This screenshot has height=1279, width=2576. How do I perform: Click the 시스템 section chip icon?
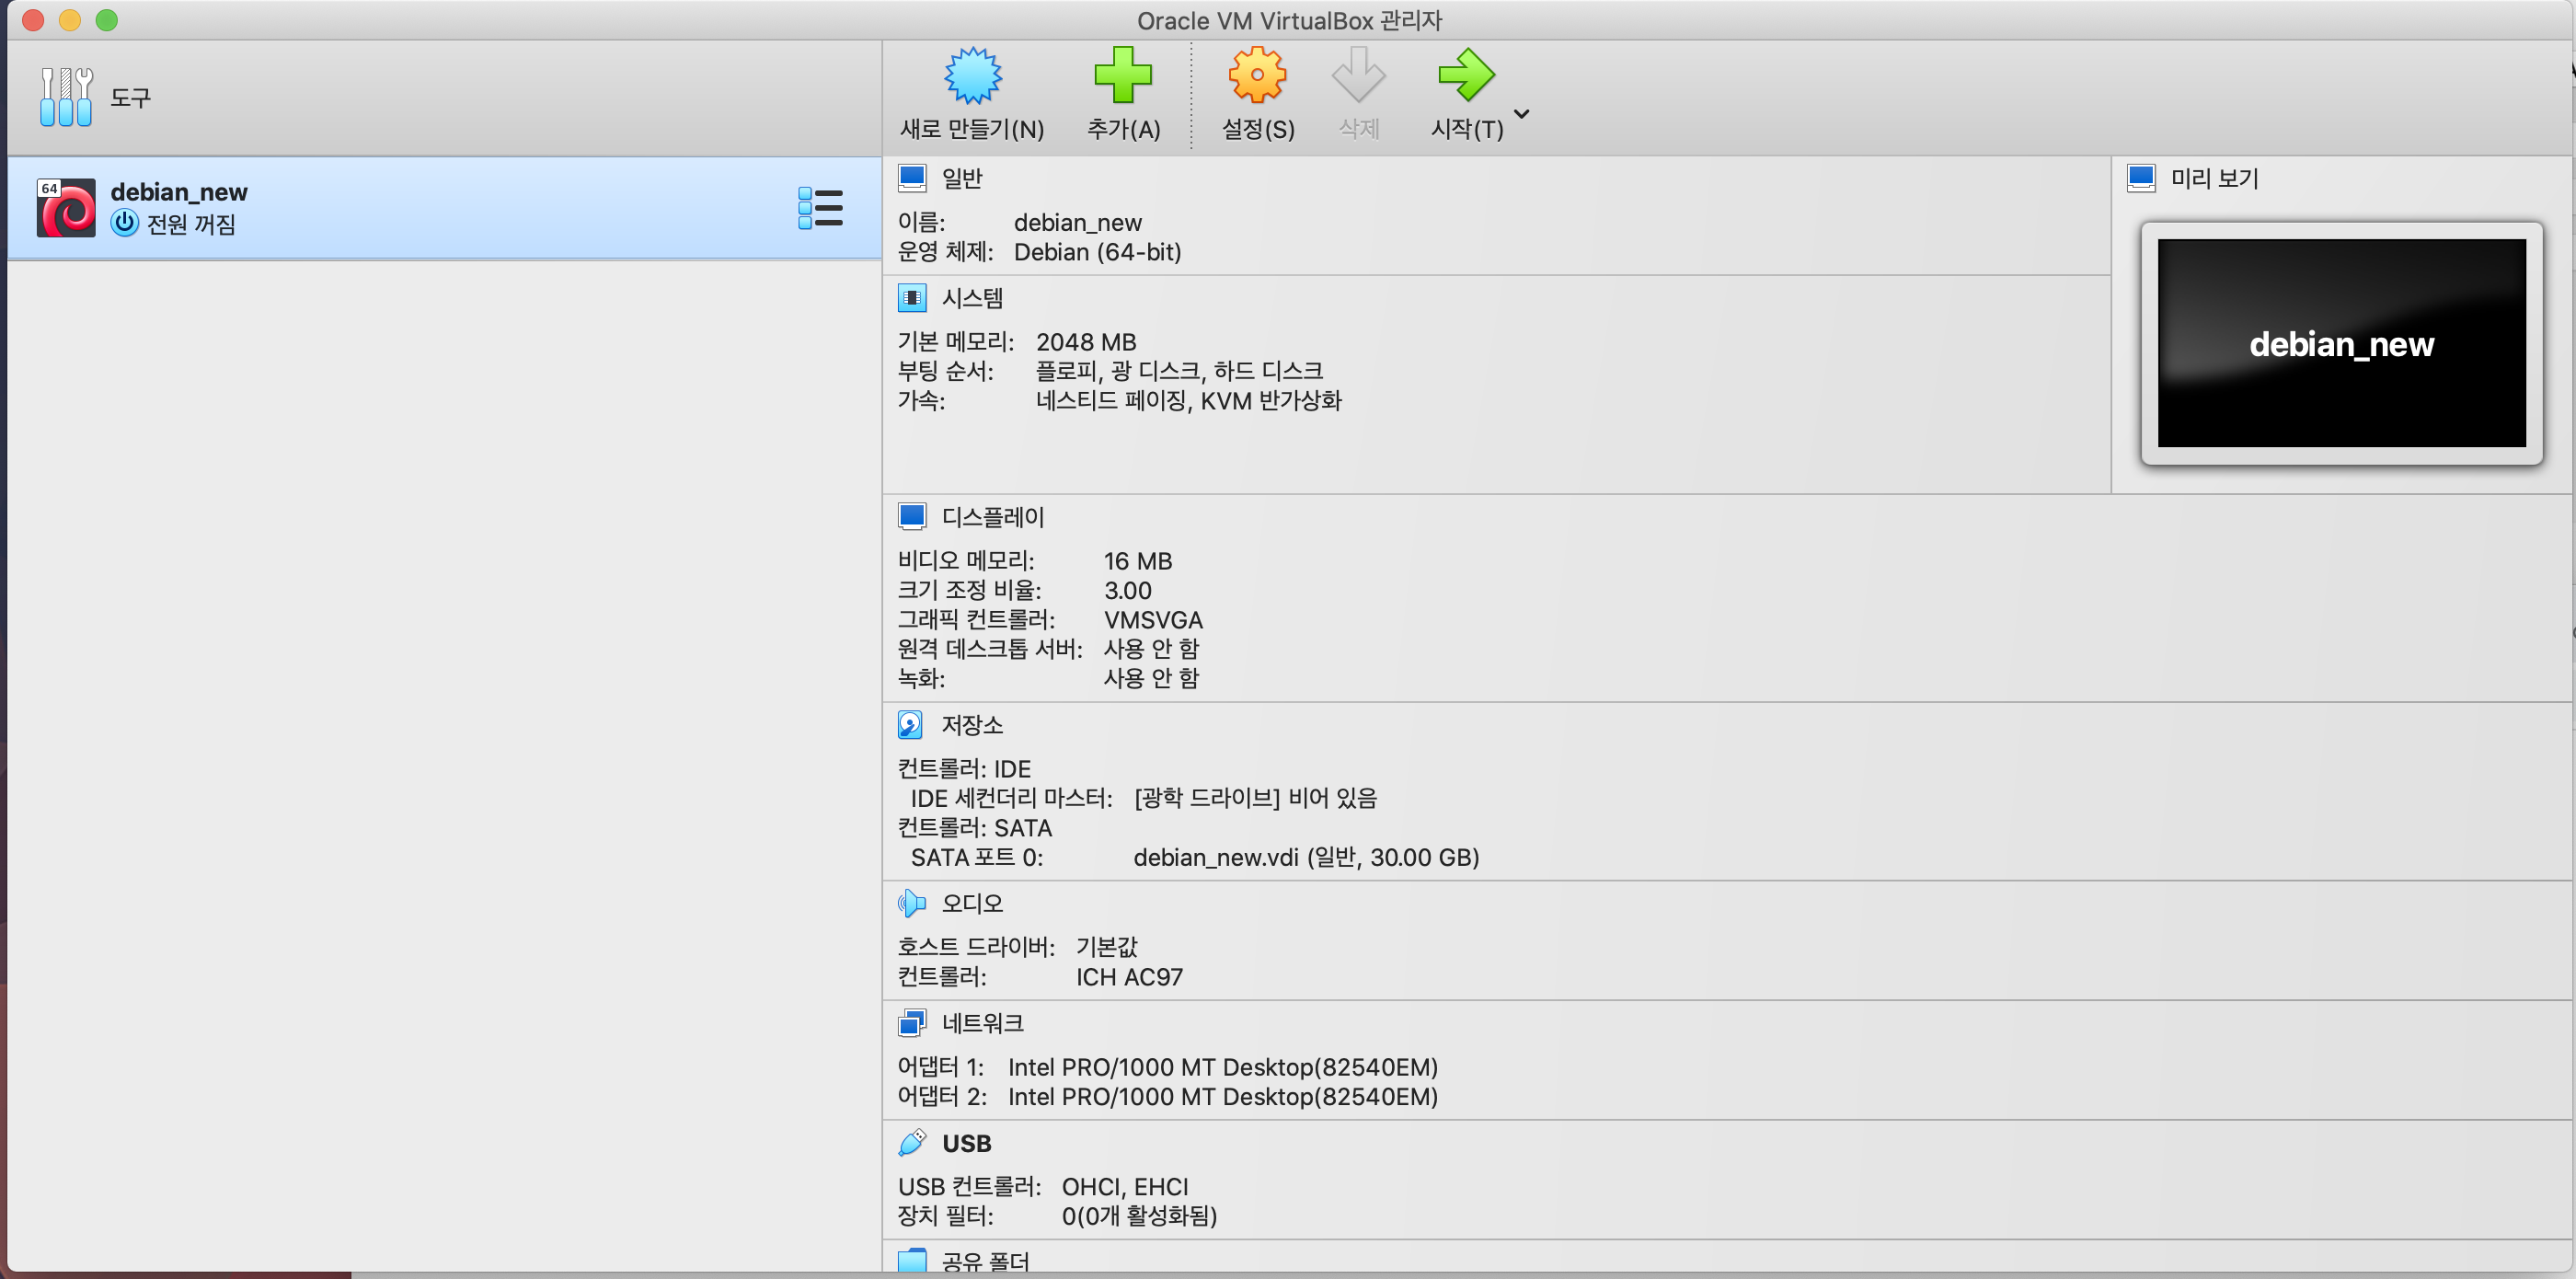[x=912, y=298]
